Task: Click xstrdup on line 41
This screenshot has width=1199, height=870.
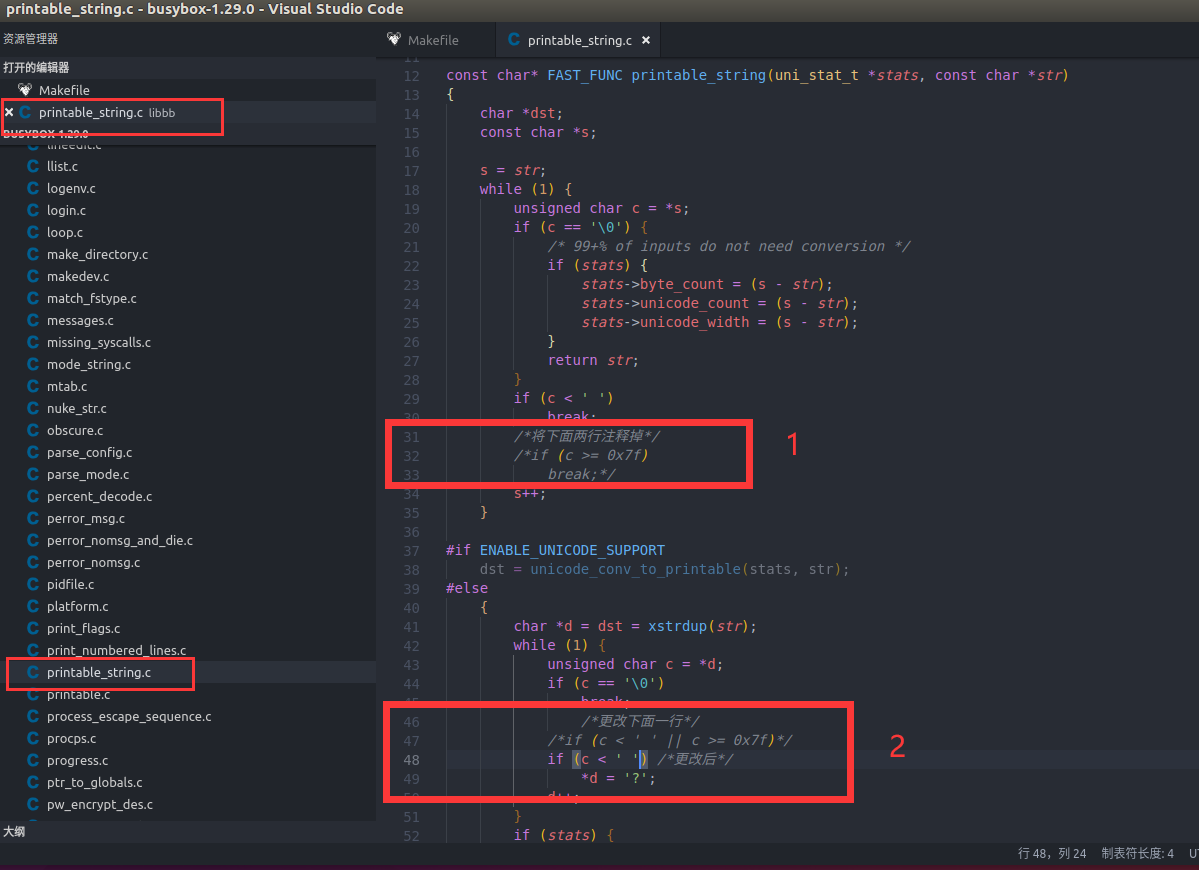Action: pyautogui.click(x=677, y=626)
